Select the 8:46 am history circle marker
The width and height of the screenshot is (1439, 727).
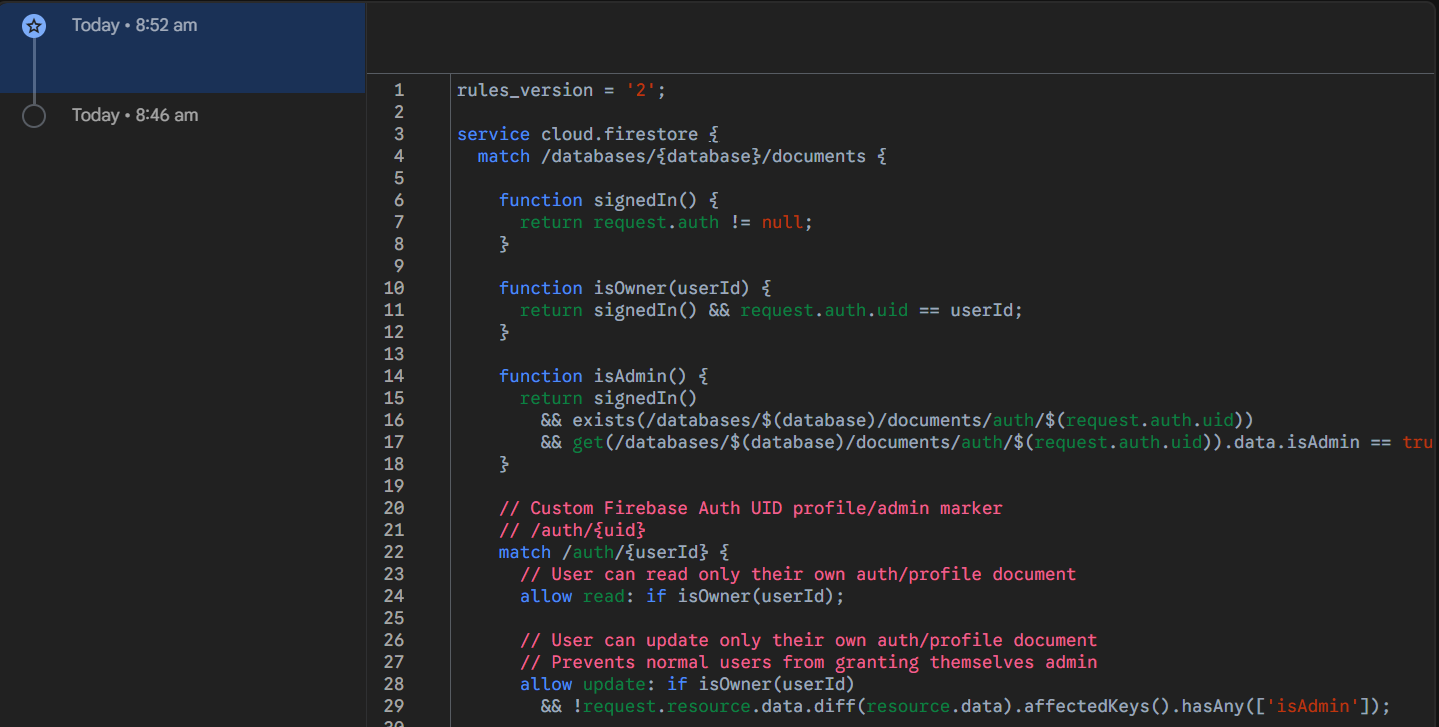34,116
